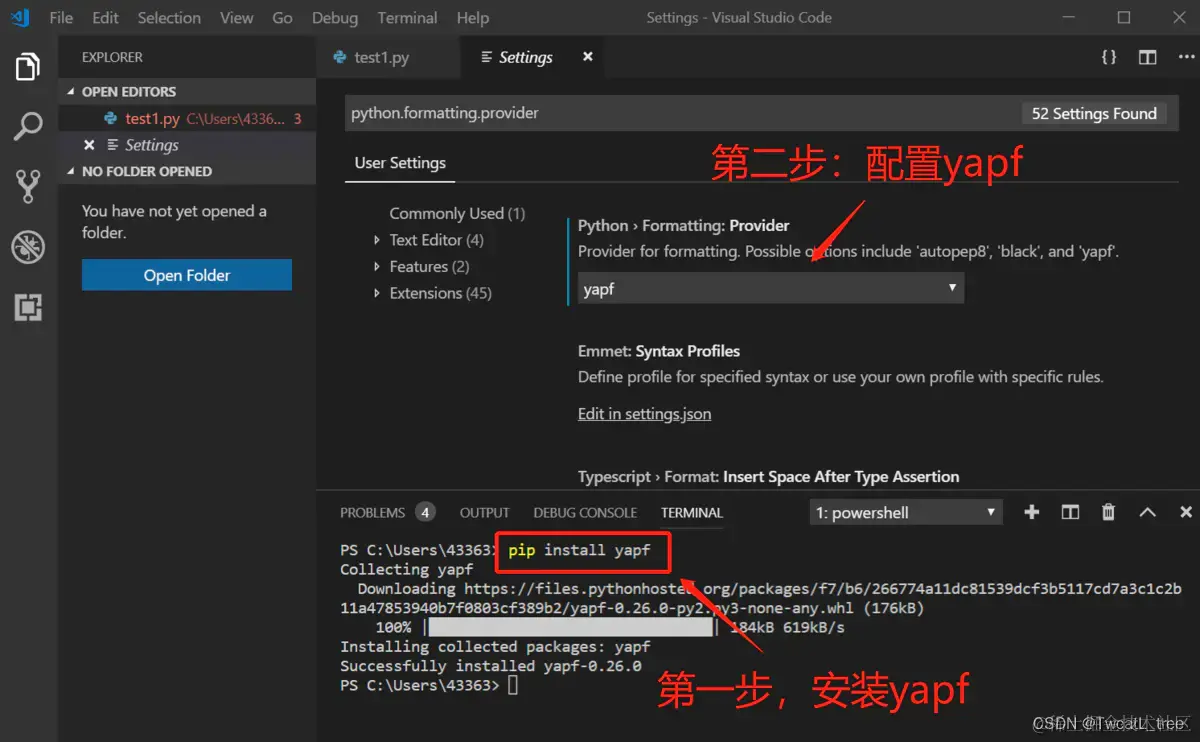The height and width of the screenshot is (742, 1200).
Task: Open the Go menu
Action: (283, 18)
